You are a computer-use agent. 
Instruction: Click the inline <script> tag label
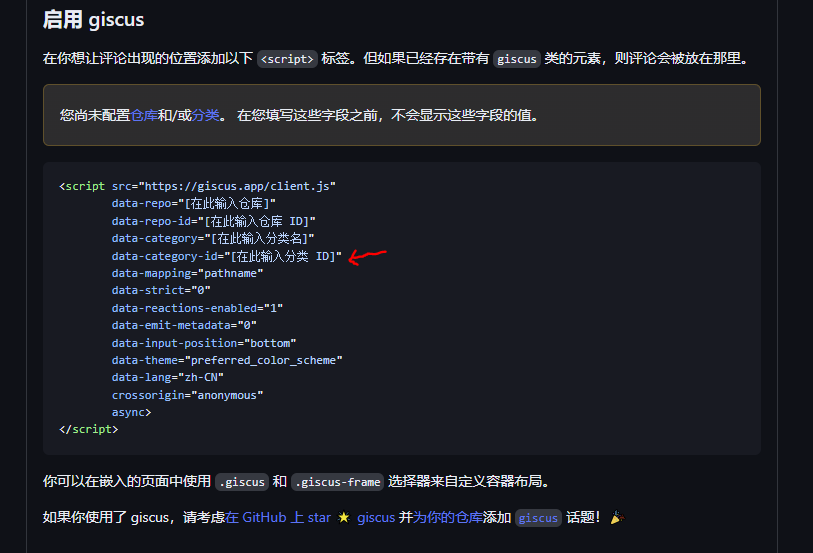pyautogui.click(x=288, y=59)
